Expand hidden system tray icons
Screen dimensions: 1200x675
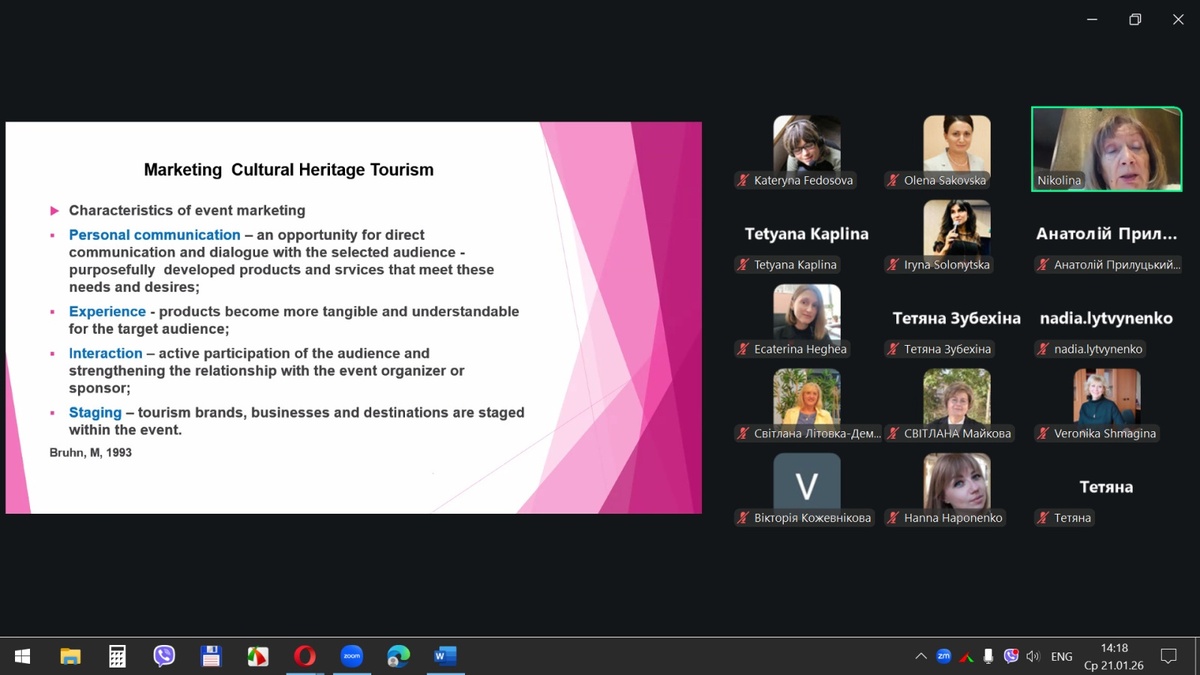pyautogui.click(x=920, y=656)
